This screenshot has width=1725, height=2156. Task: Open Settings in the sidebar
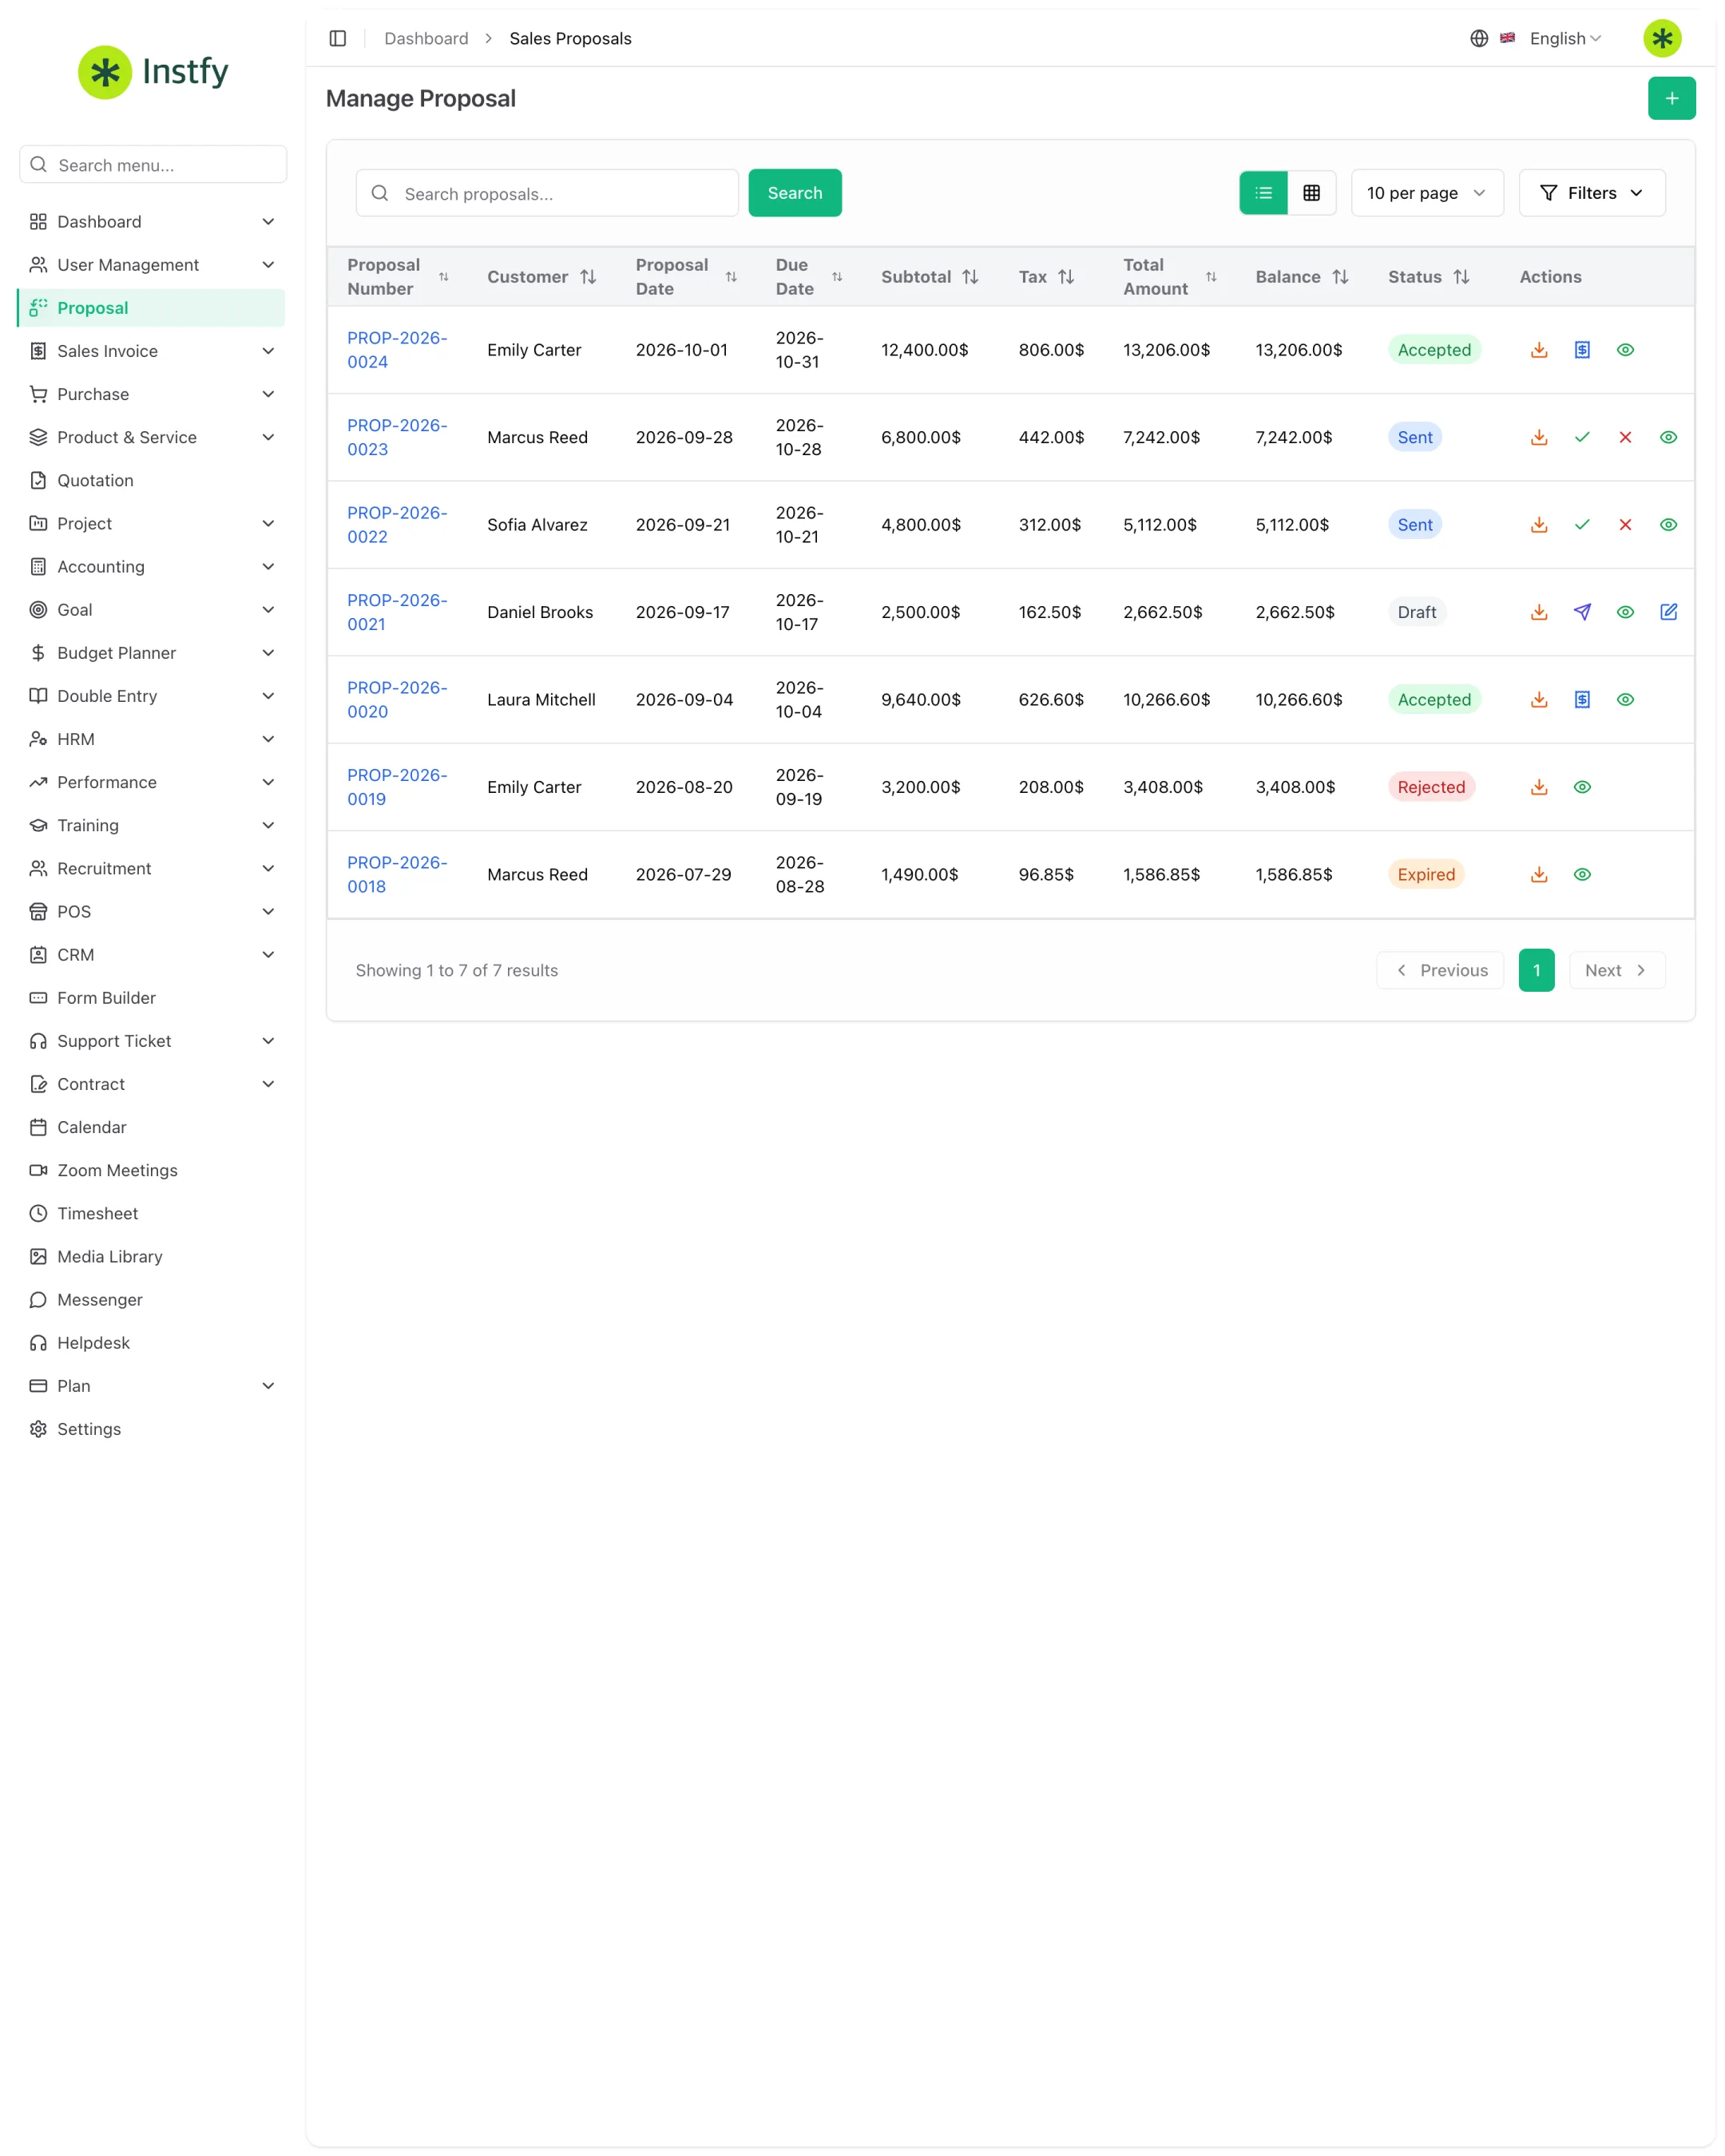(152, 1429)
